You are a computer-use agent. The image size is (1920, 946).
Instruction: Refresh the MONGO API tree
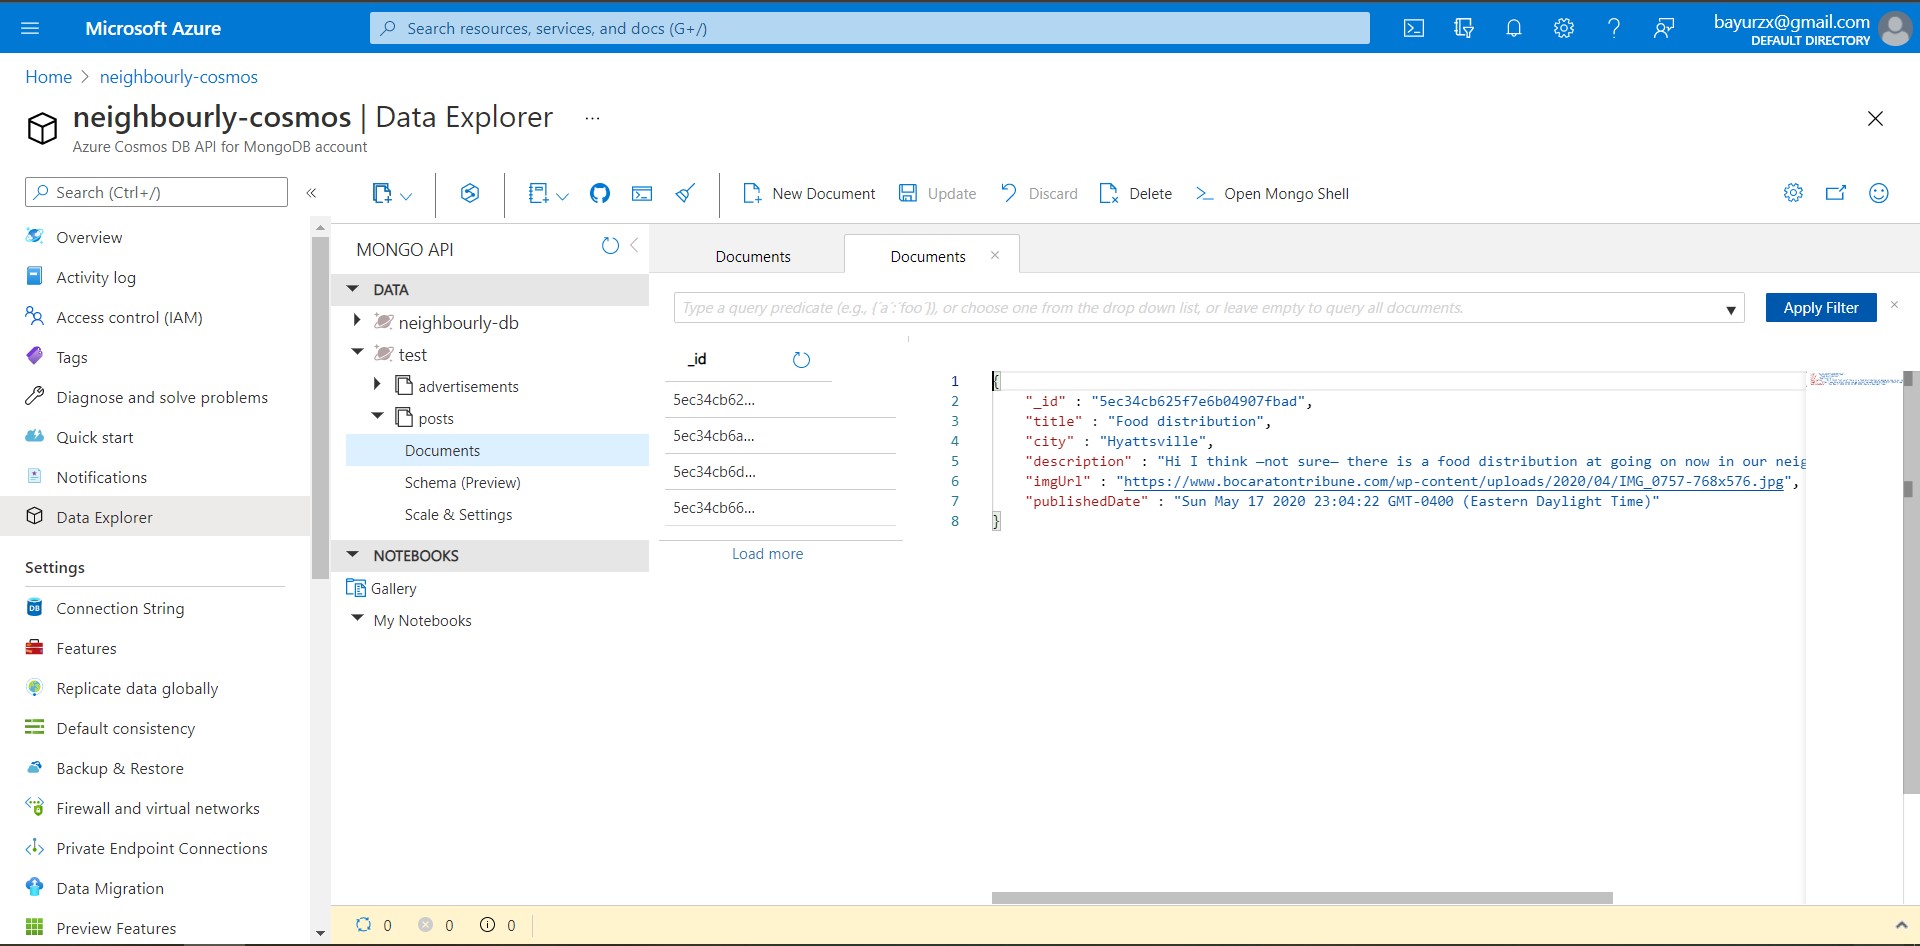click(x=610, y=246)
